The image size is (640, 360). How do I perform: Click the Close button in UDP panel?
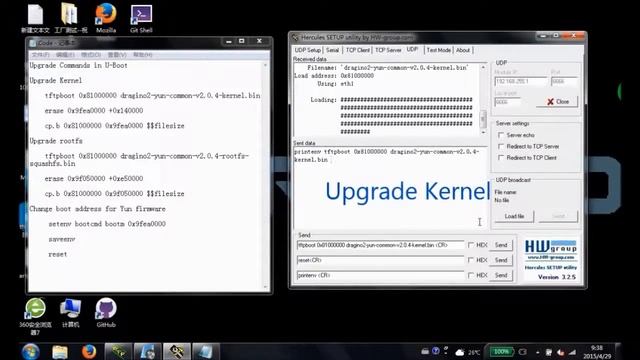557,102
